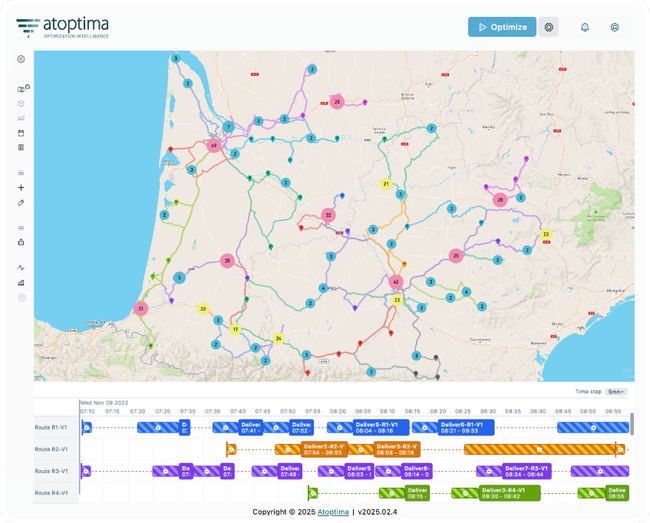650x523 pixels.
Task: Open notifications bell icon
Action: 585,27
